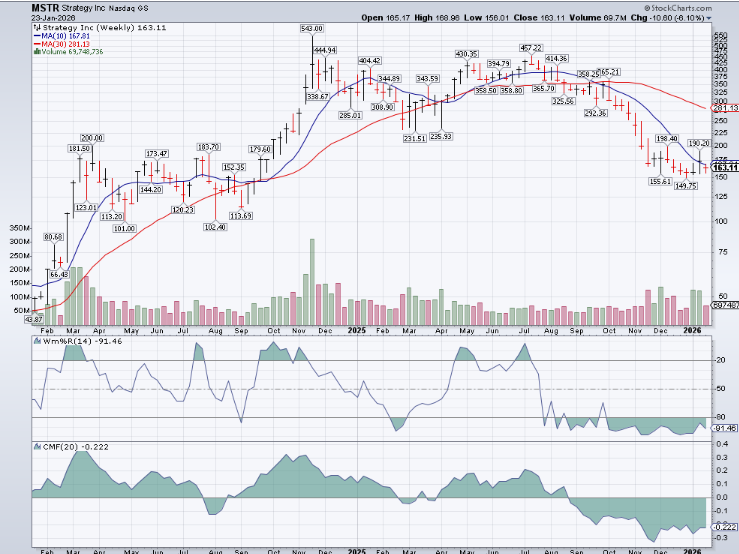This screenshot has width=739, height=554.
Task: Select the 457.22 high price annotation
Action: point(531,48)
